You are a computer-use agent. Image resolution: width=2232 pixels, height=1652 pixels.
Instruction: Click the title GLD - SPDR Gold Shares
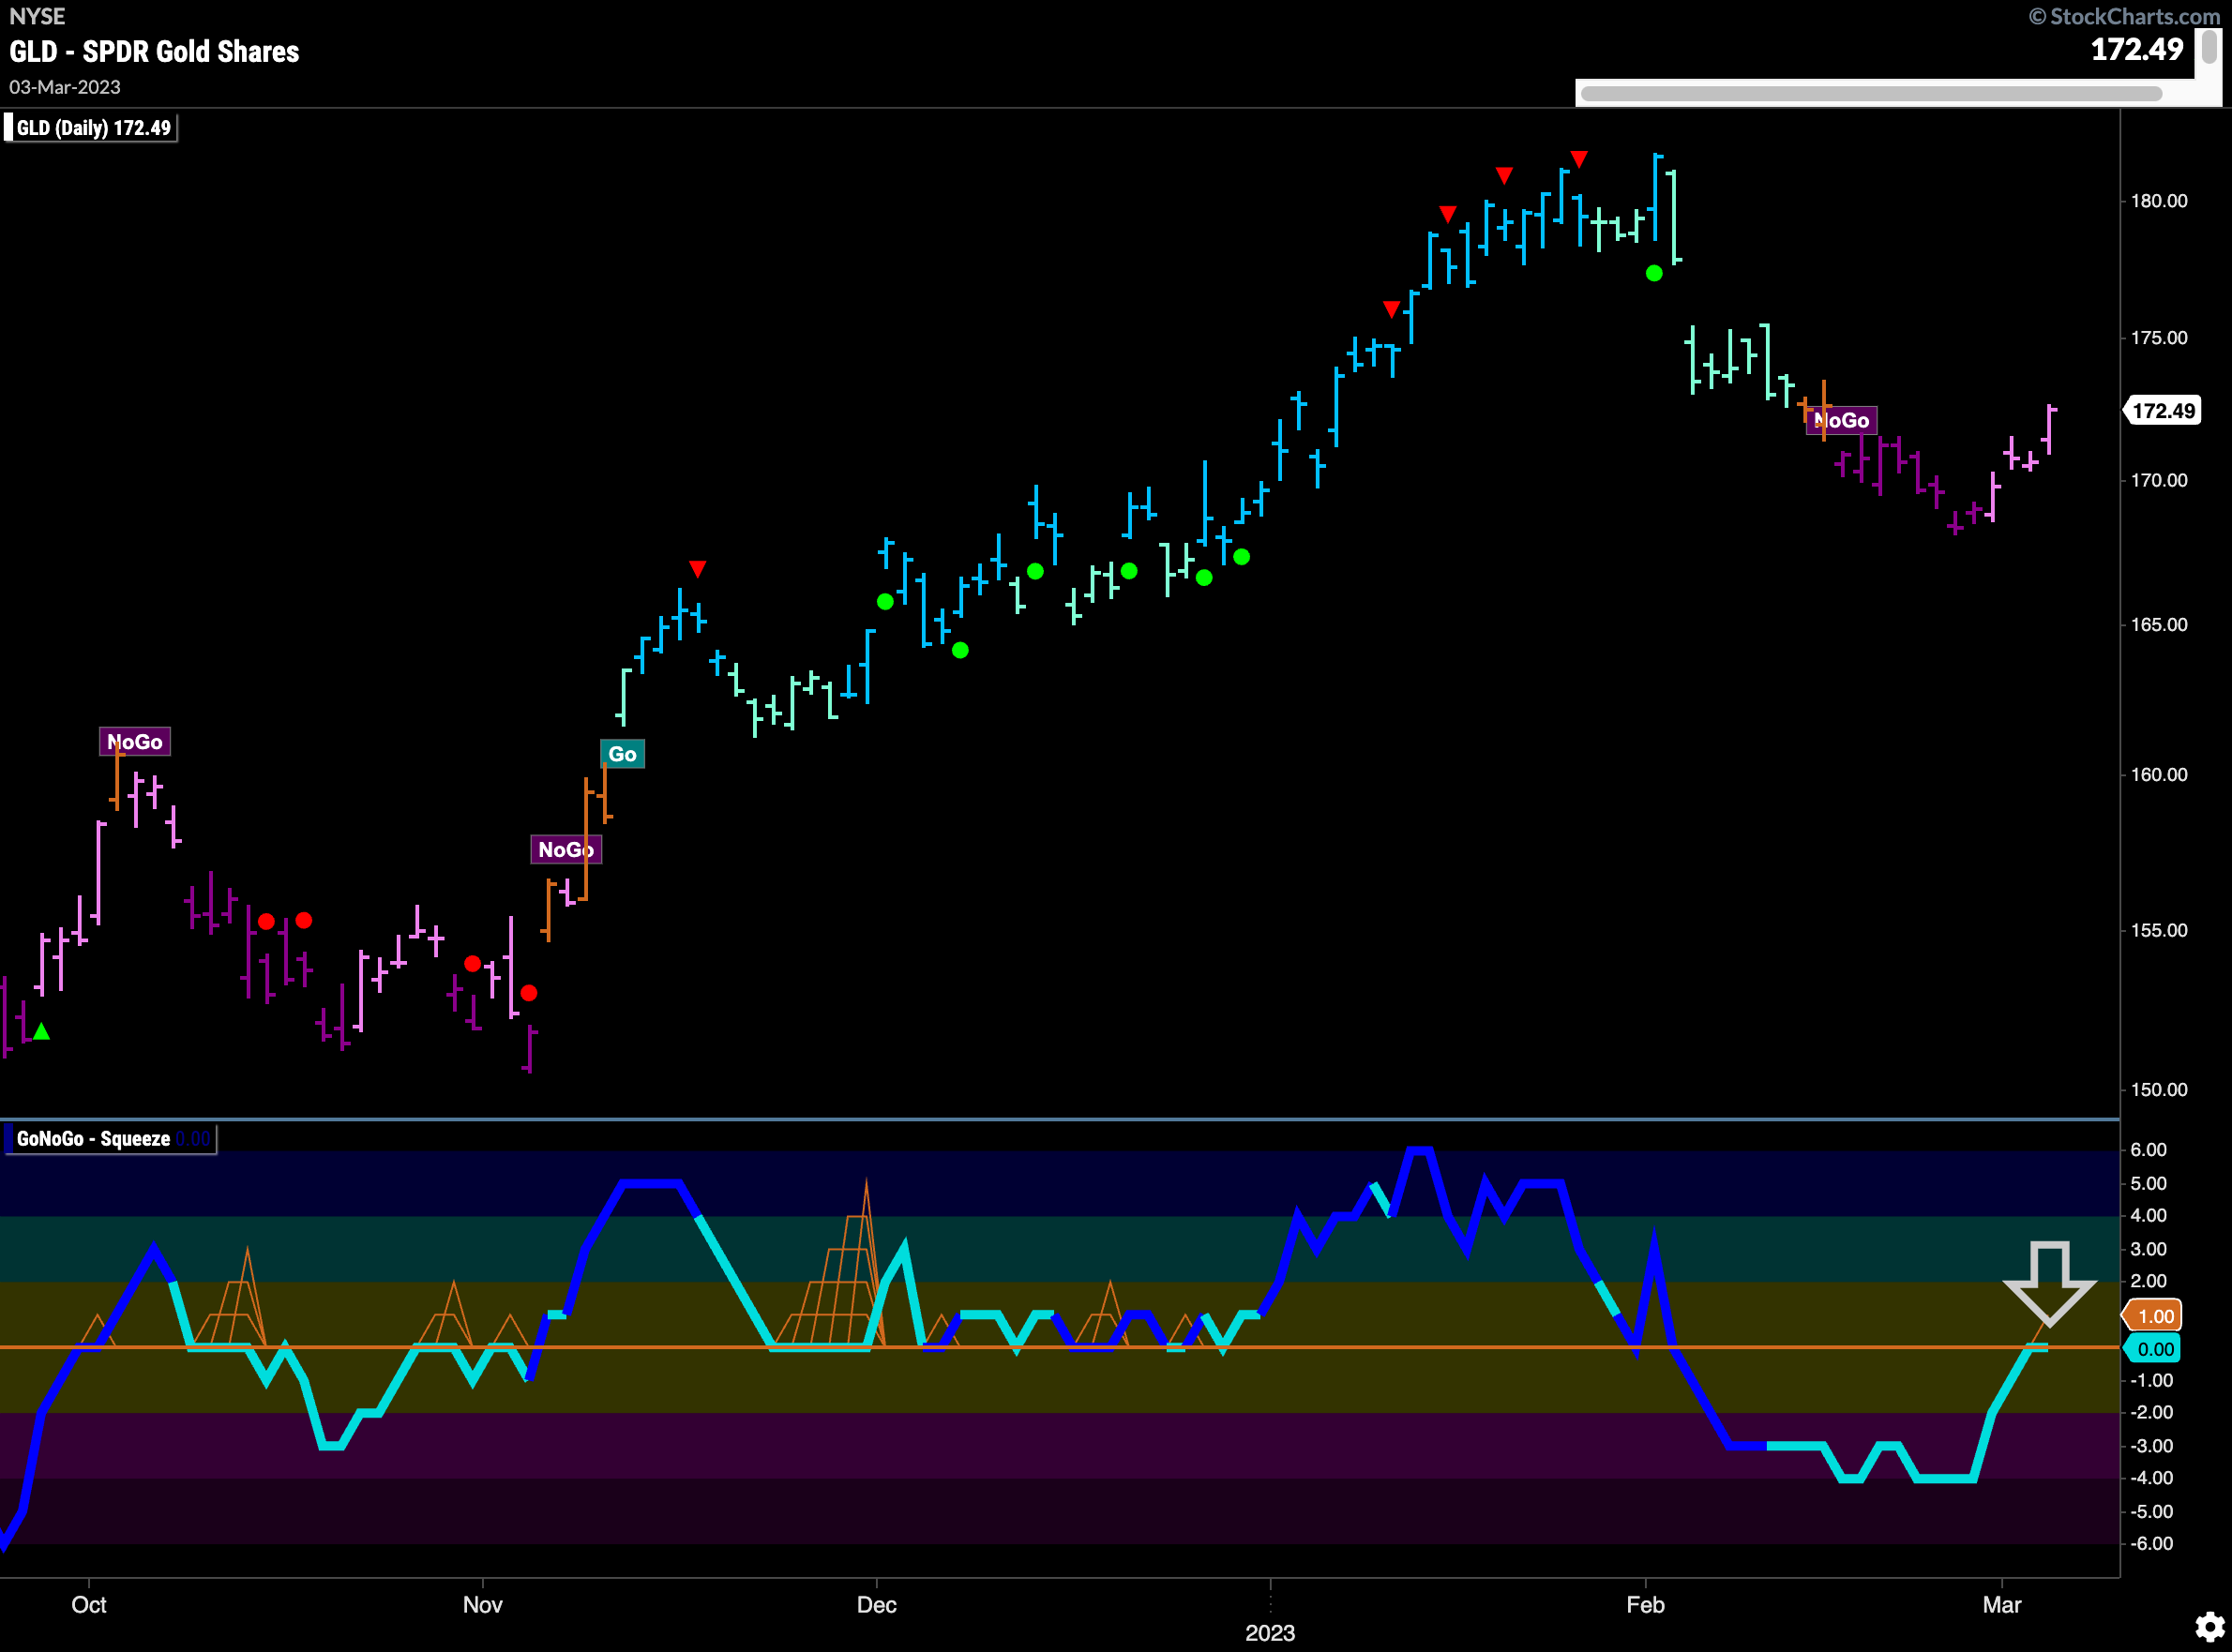pyautogui.click(x=154, y=52)
